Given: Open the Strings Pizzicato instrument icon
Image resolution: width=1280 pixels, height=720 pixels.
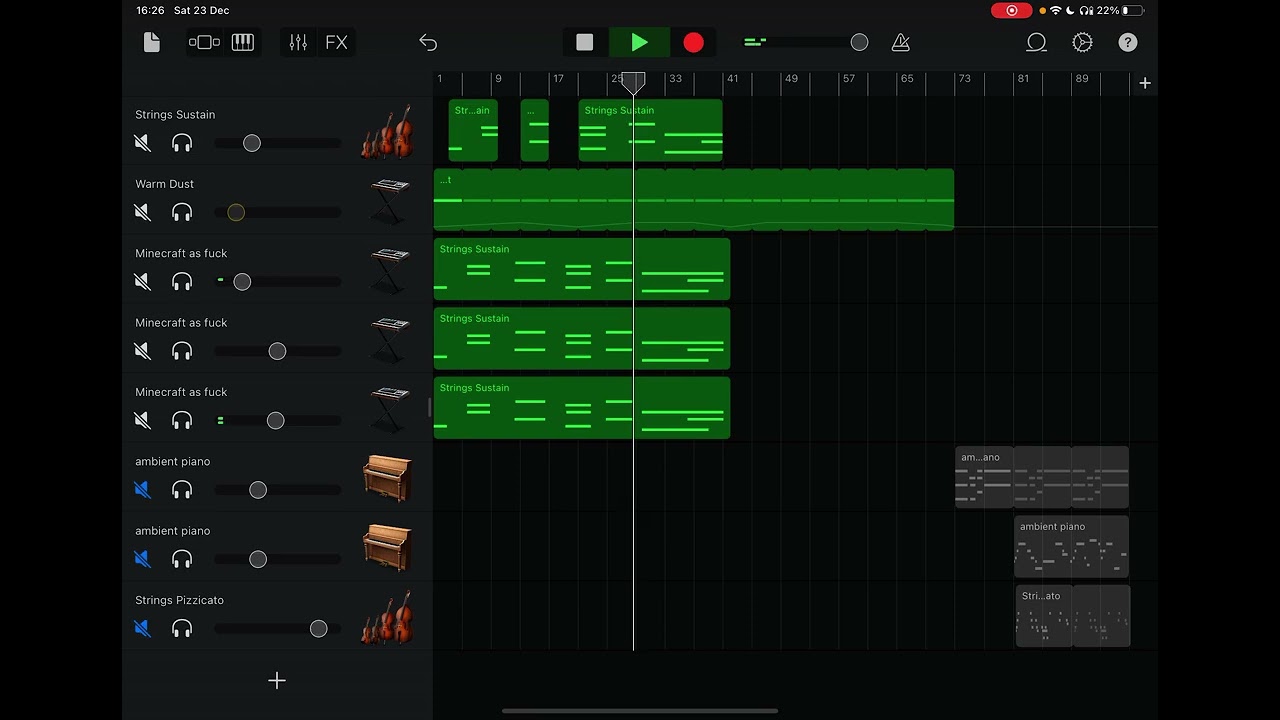Looking at the screenshot, I should [387, 617].
